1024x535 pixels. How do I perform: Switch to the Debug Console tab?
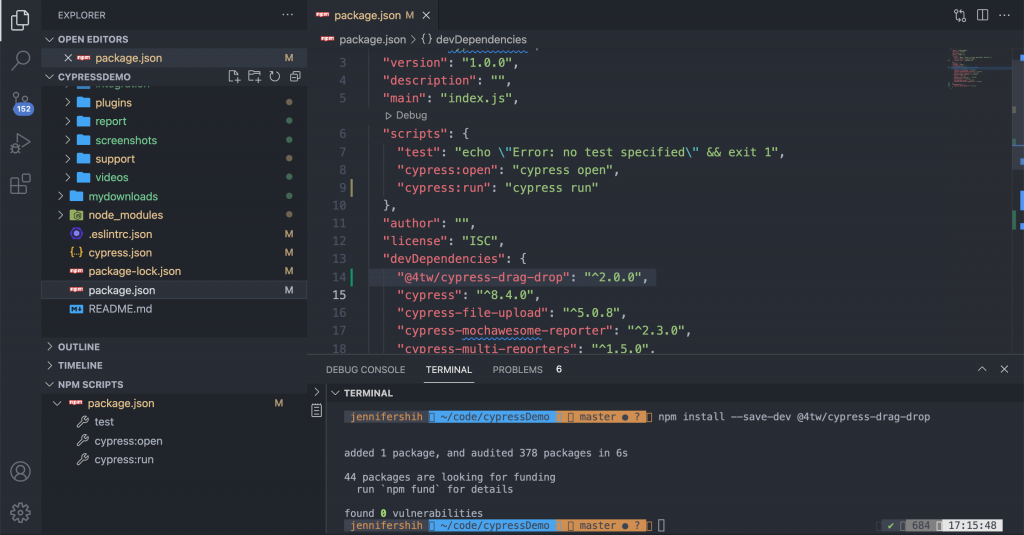tap(366, 370)
